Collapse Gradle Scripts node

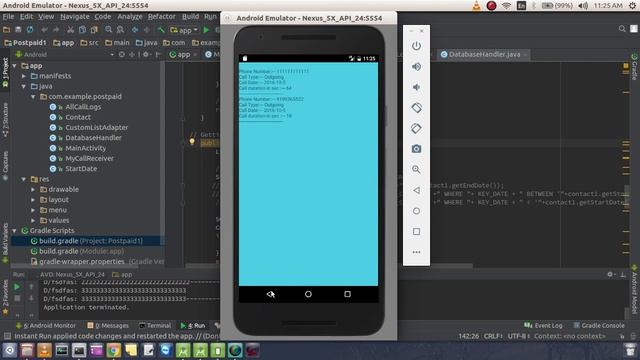15,231
